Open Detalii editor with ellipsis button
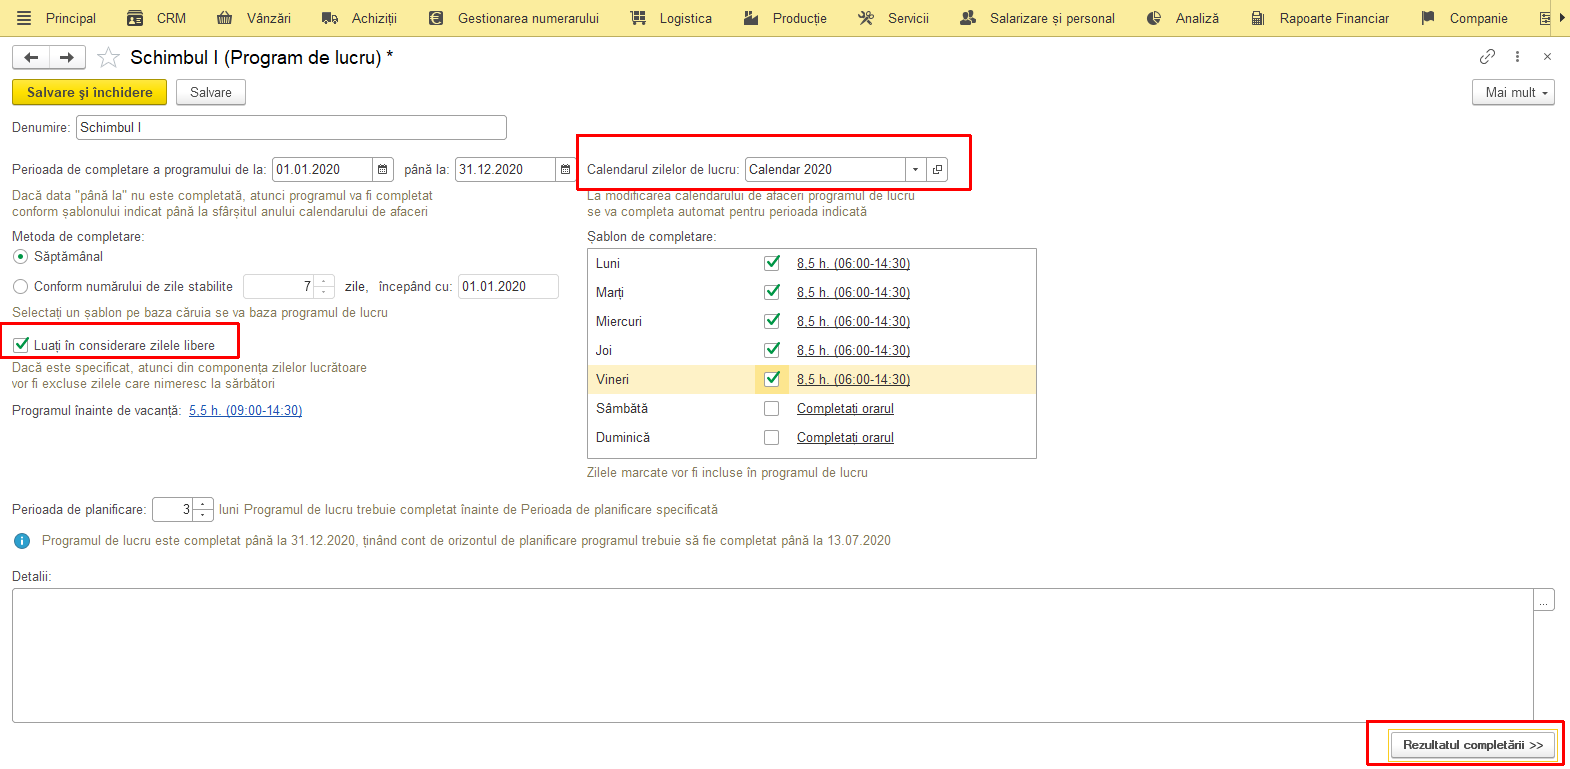Screen dimensions: 1570x769 click(x=1544, y=600)
